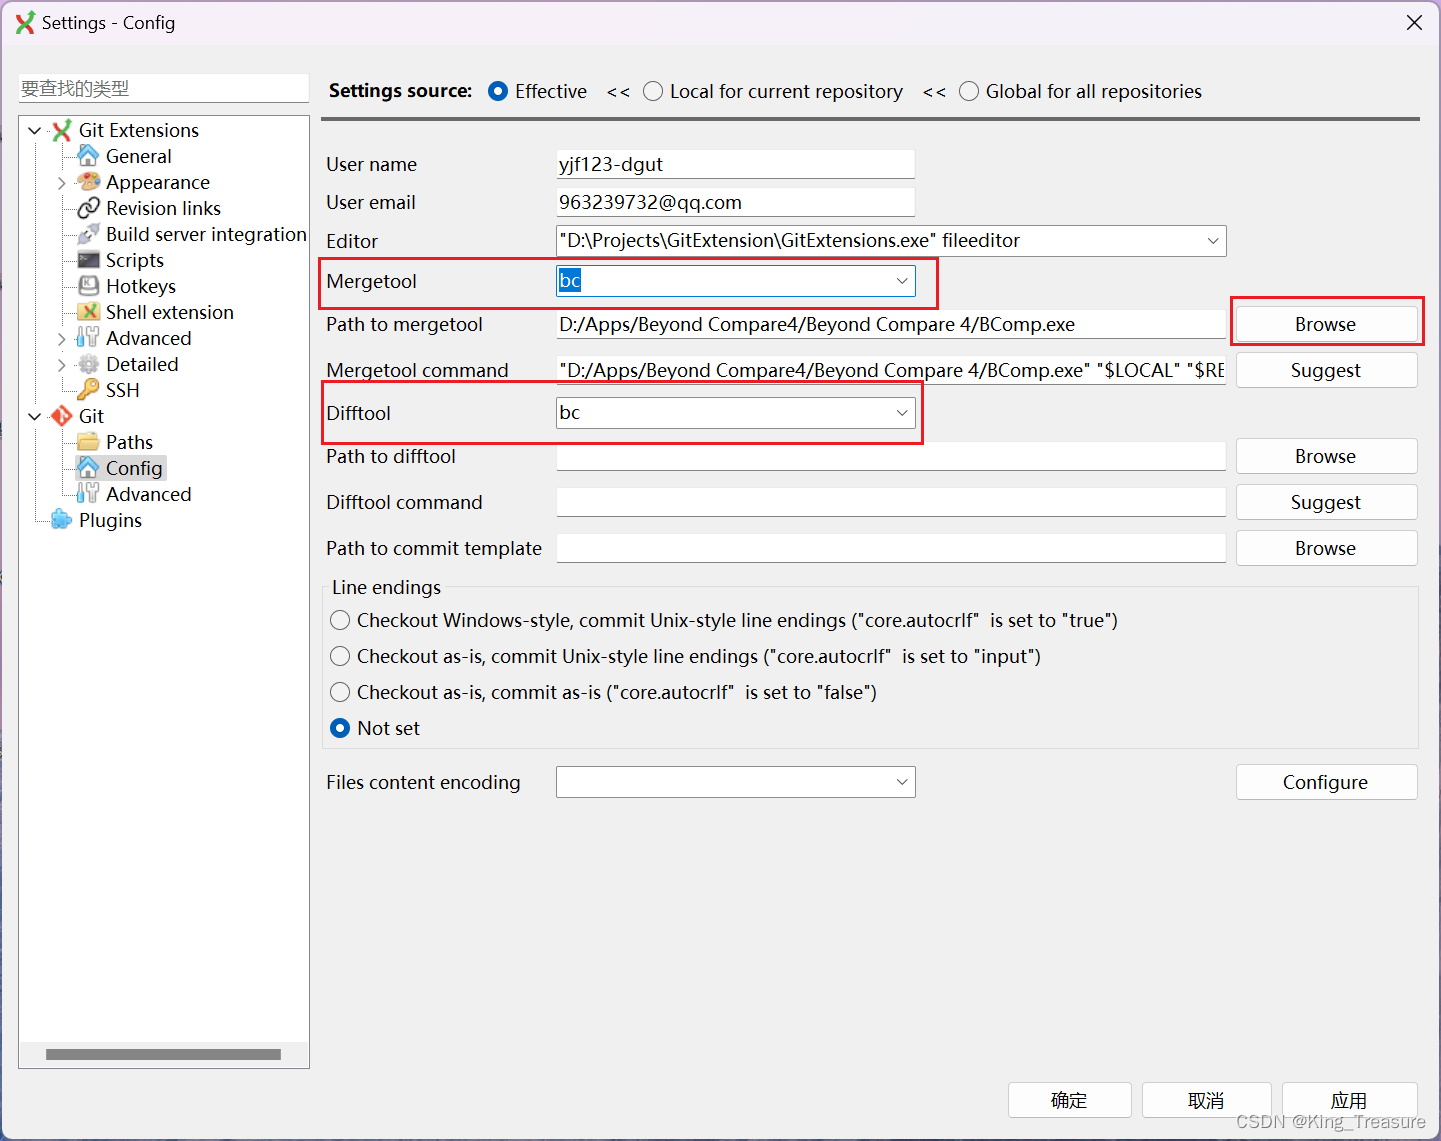Apply changes with the 应用 button
Screen dimensions: 1441x1141
[x=1349, y=1100]
